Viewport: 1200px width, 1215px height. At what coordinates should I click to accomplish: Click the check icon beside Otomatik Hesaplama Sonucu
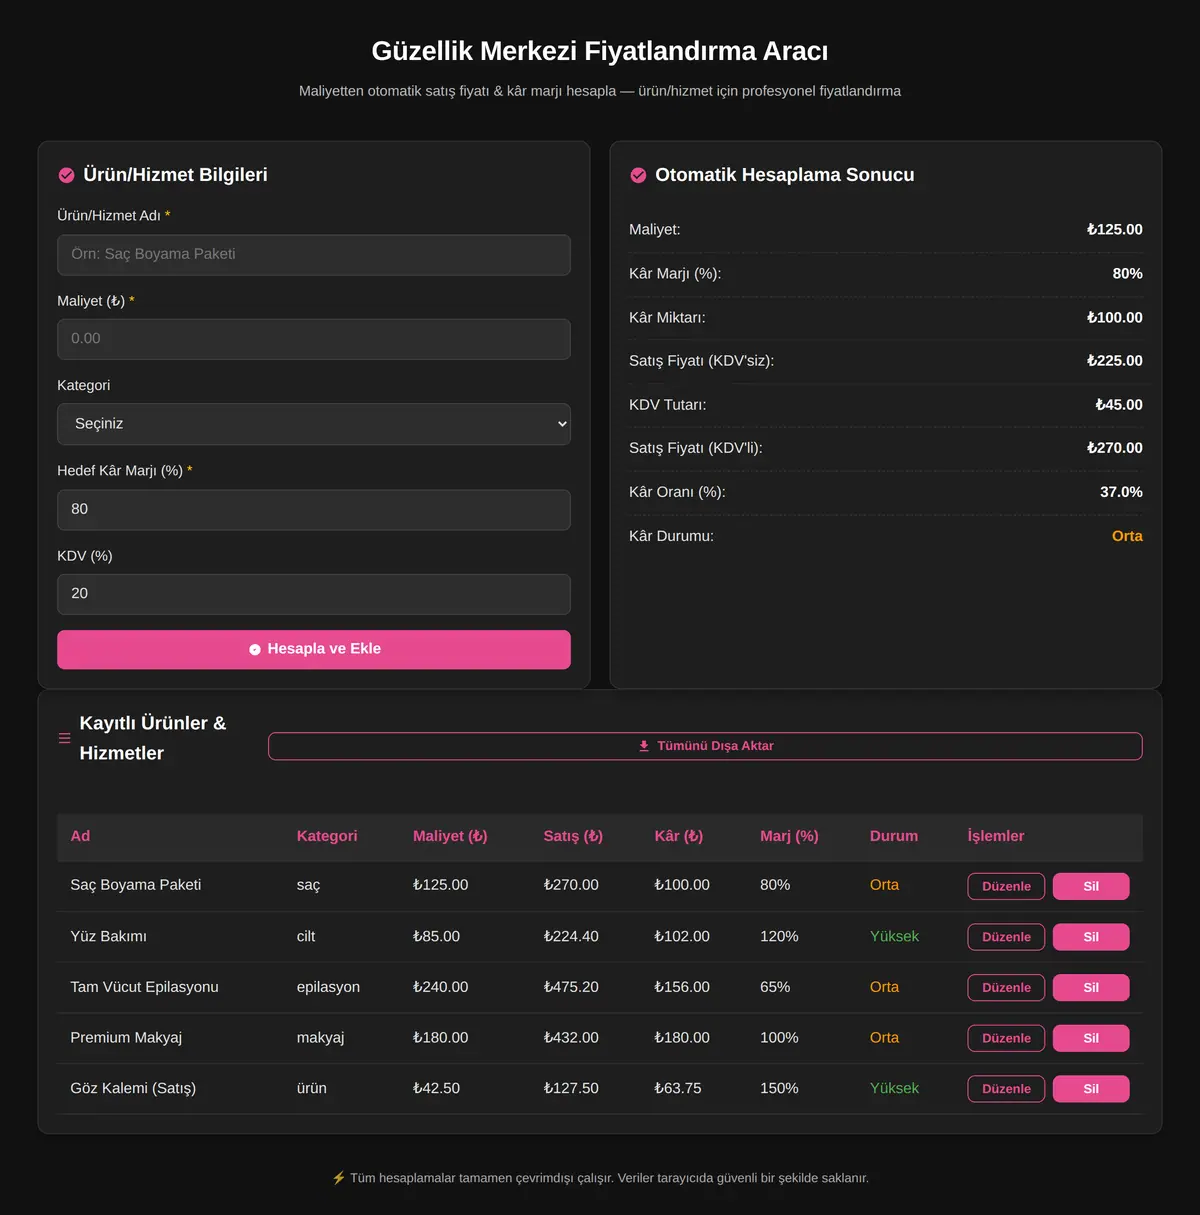(x=638, y=175)
